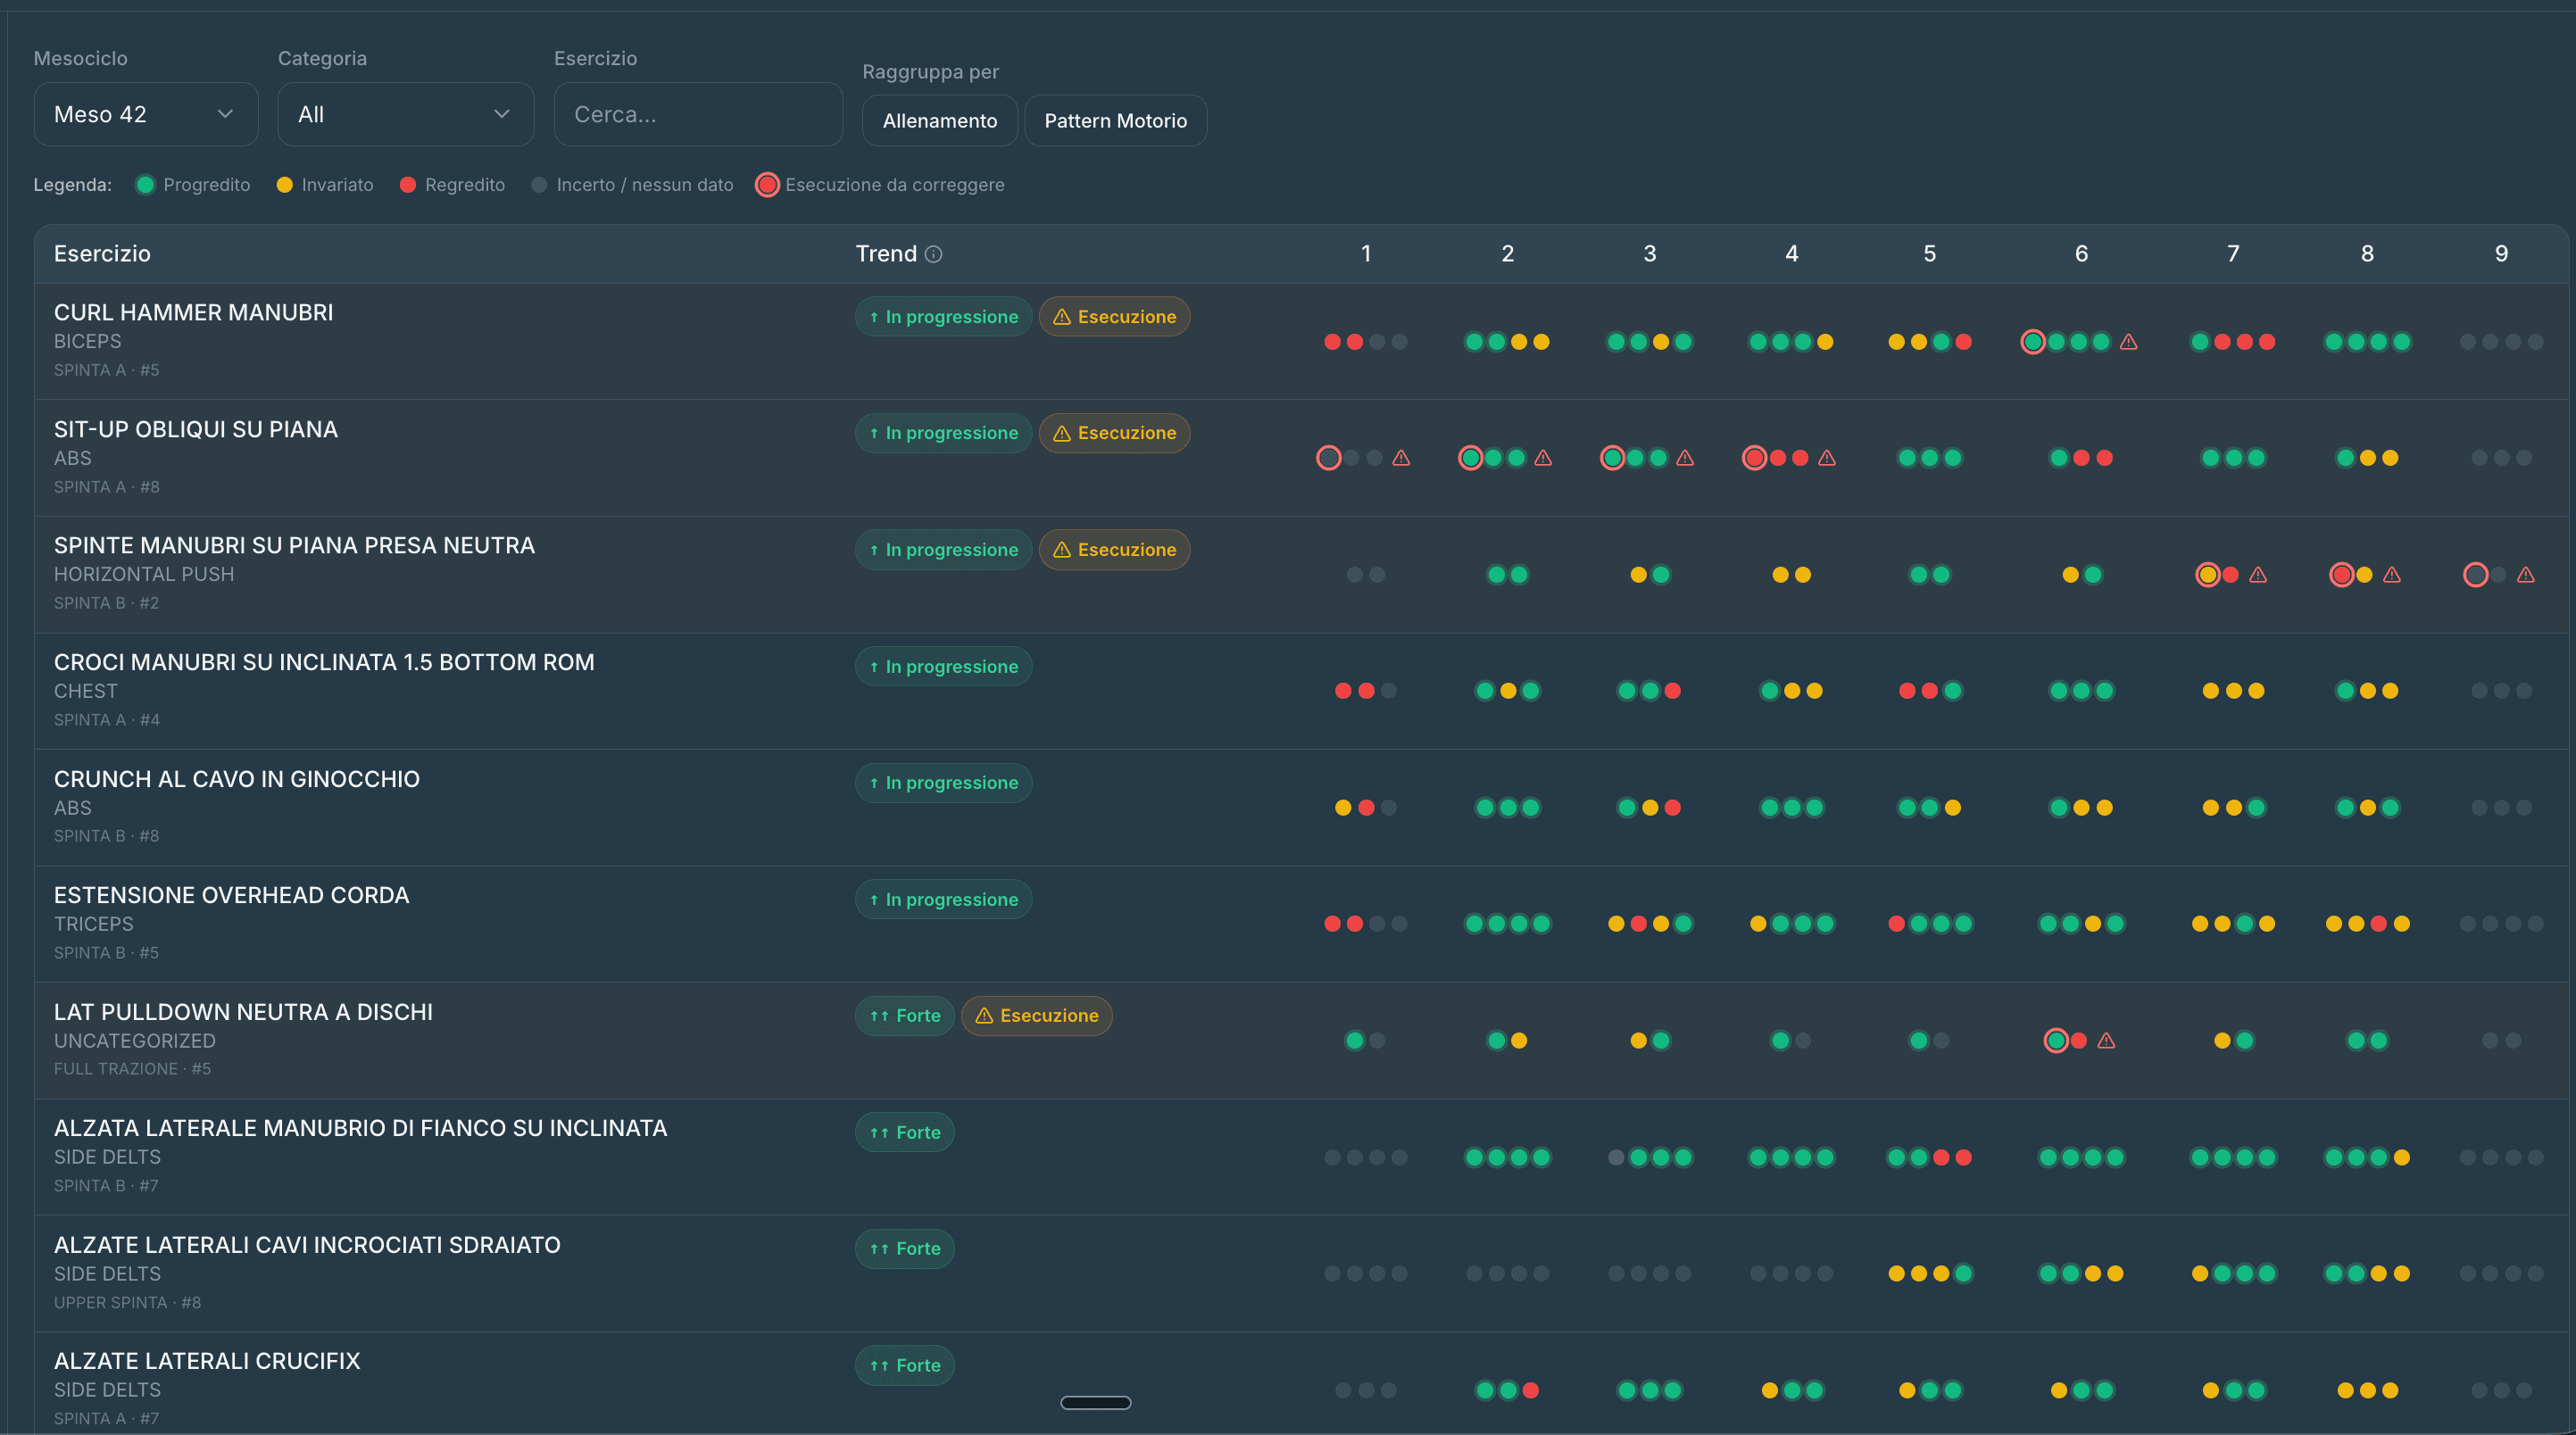Viewport: 2576px width, 1435px height.
Task: Click the yellow Invariato legend dot
Action: (x=285, y=185)
